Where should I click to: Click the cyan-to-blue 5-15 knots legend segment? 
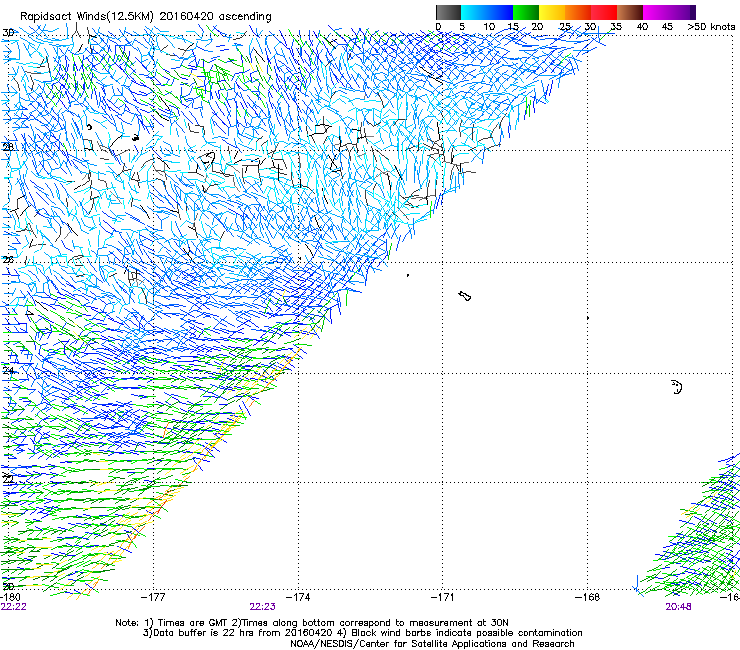coord(487,12)
